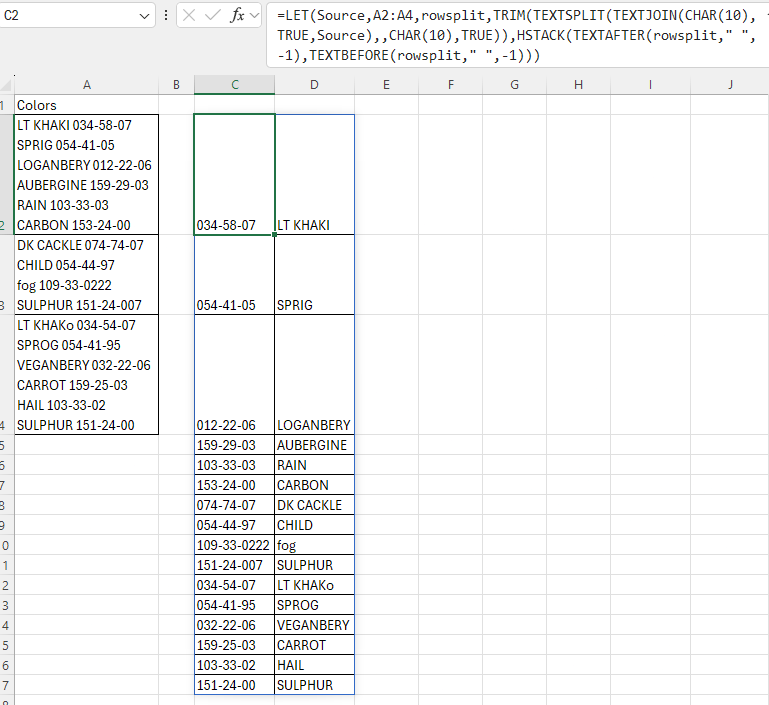The width and height of the screenshot is (769, 705).
Task: Click cell showing DK CACKLE in column D
Action: 314,505
